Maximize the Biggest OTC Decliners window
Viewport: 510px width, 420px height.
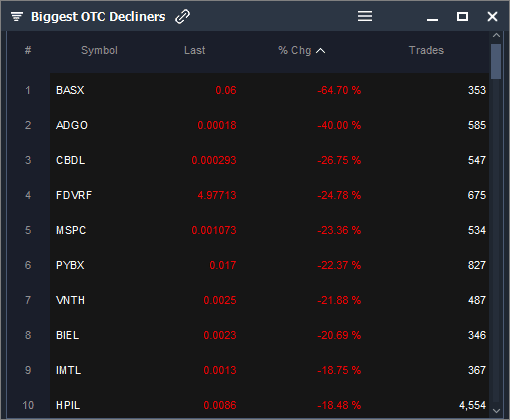coord(462,16)
